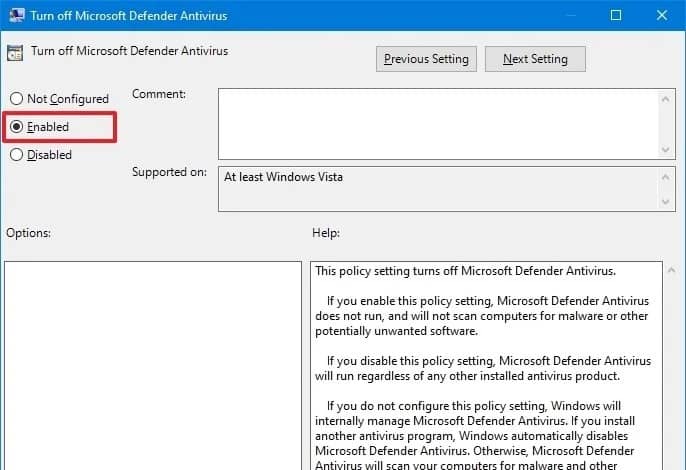Close the Turn off Defender Antivirus window
Screen dimensions: 686x470
point(662,15)
